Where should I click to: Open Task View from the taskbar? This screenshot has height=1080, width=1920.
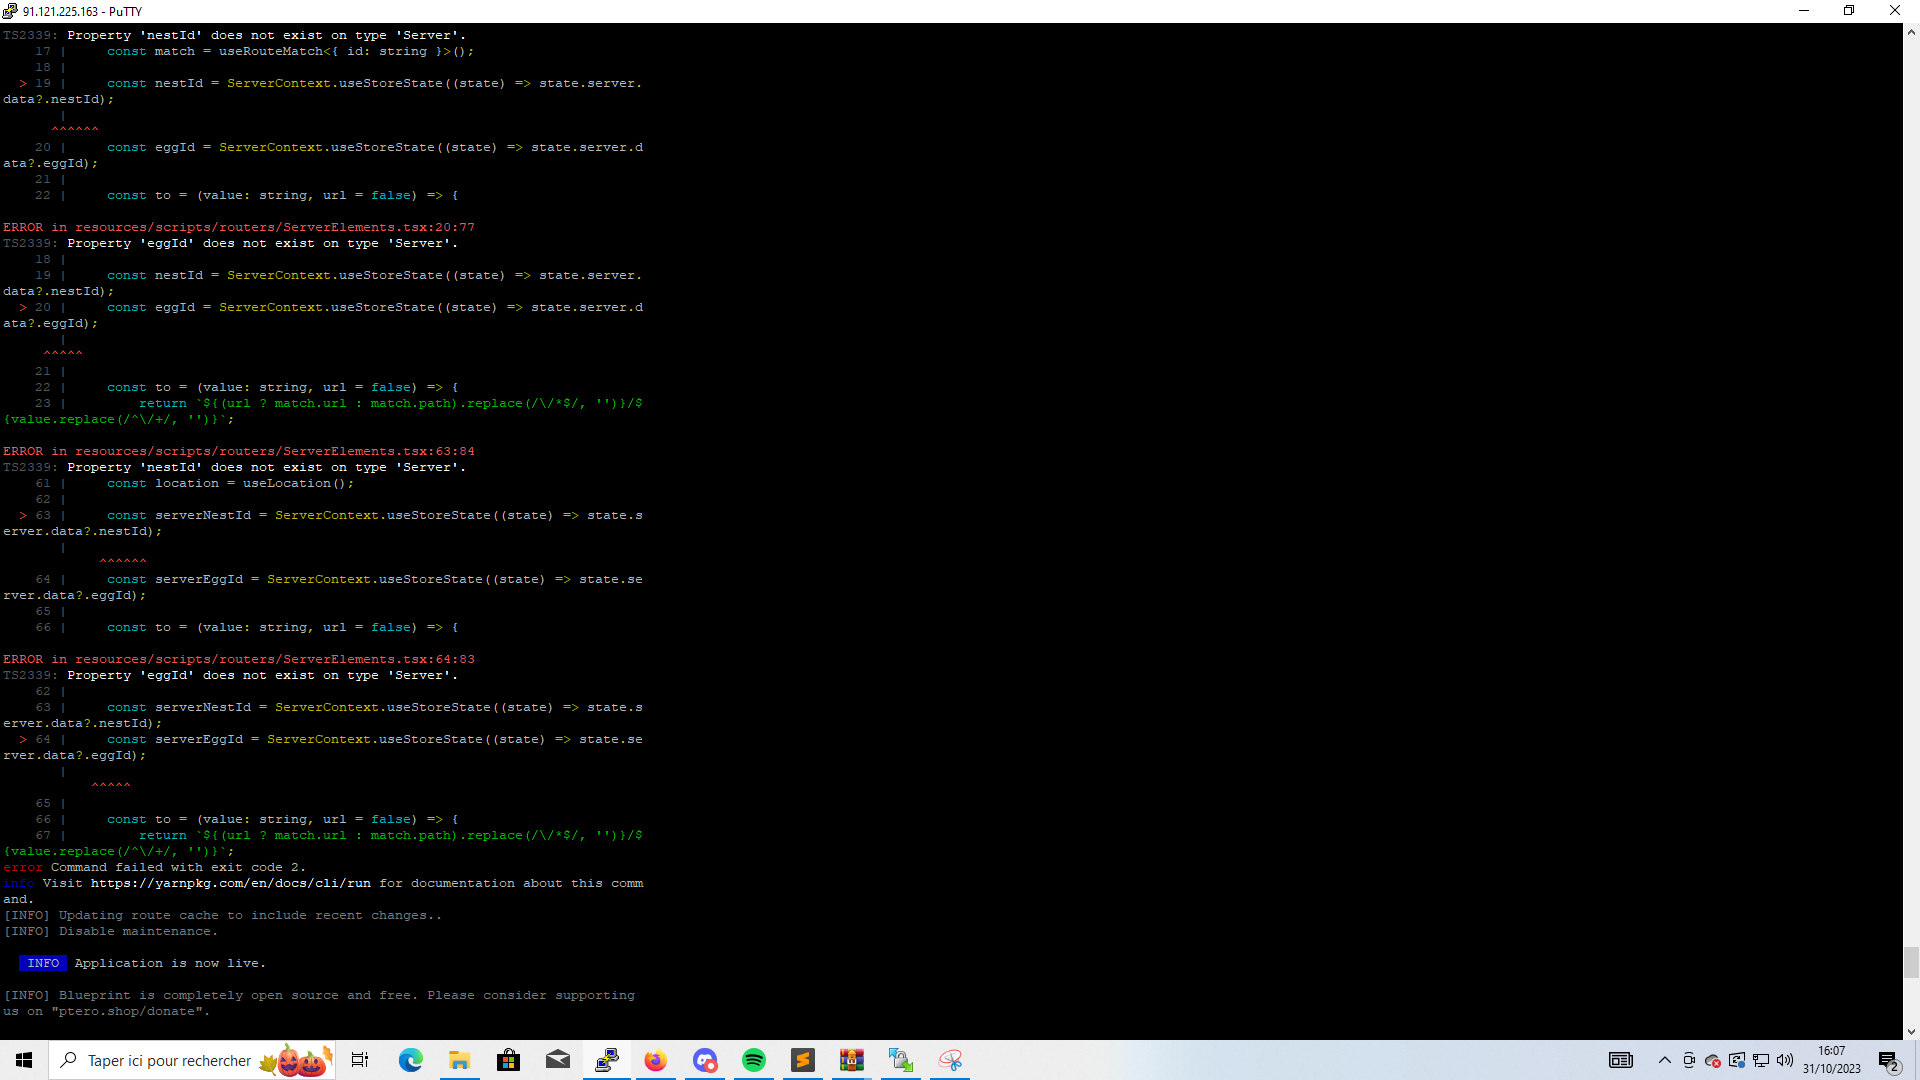click(x=360, y=1060)
